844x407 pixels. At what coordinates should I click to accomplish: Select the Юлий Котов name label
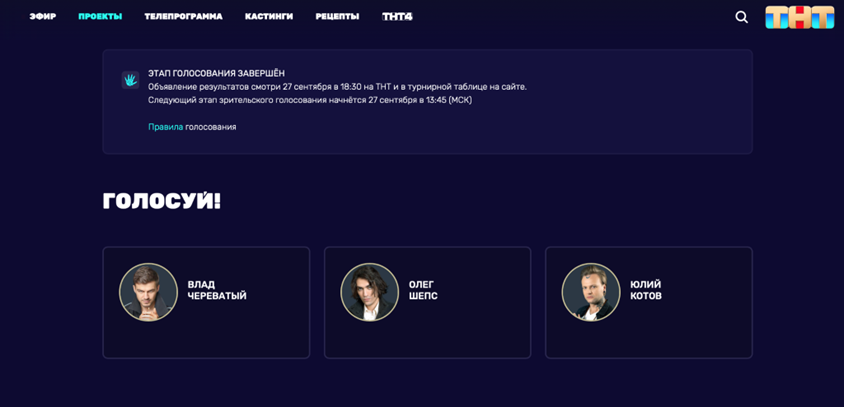pyautogui.click(x=646, y=291)
